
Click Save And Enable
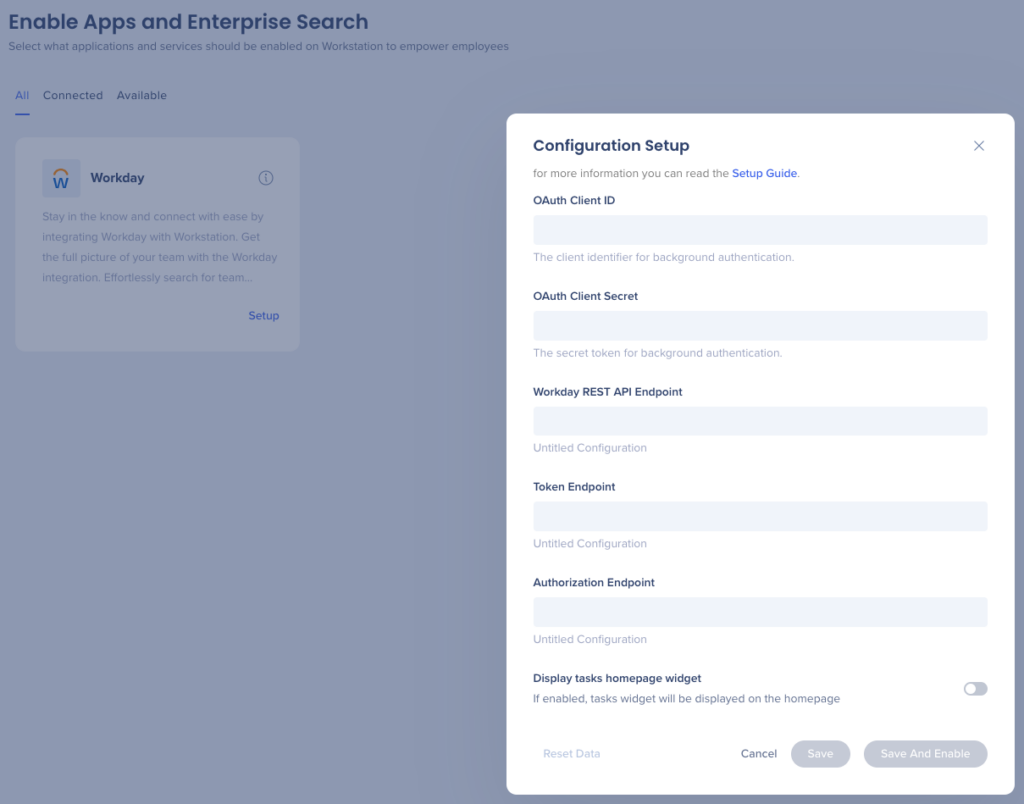click(925, 753)
